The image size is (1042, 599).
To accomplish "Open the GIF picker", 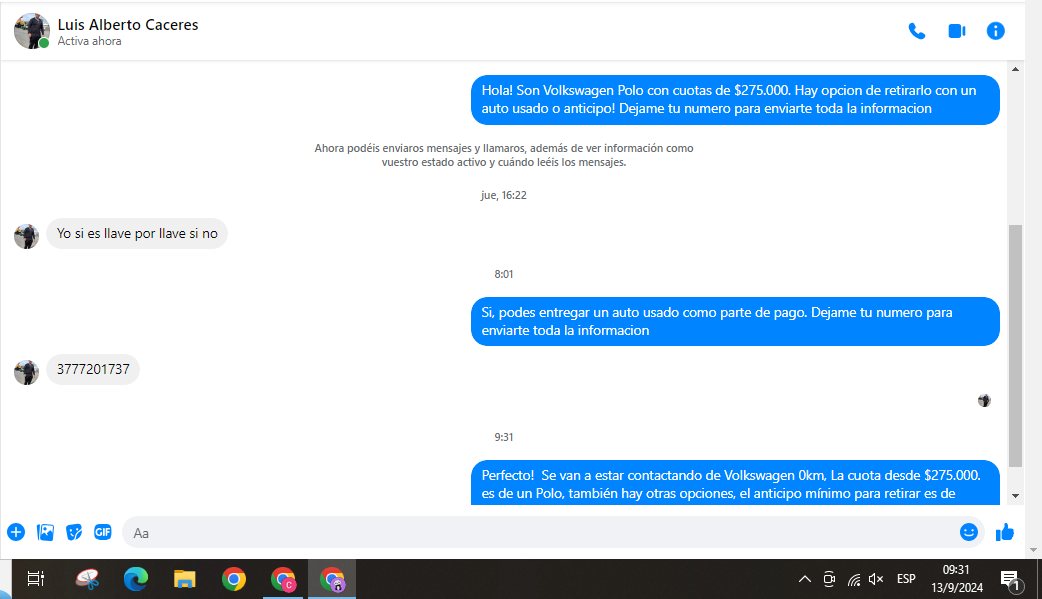I will tap(102, 532).
